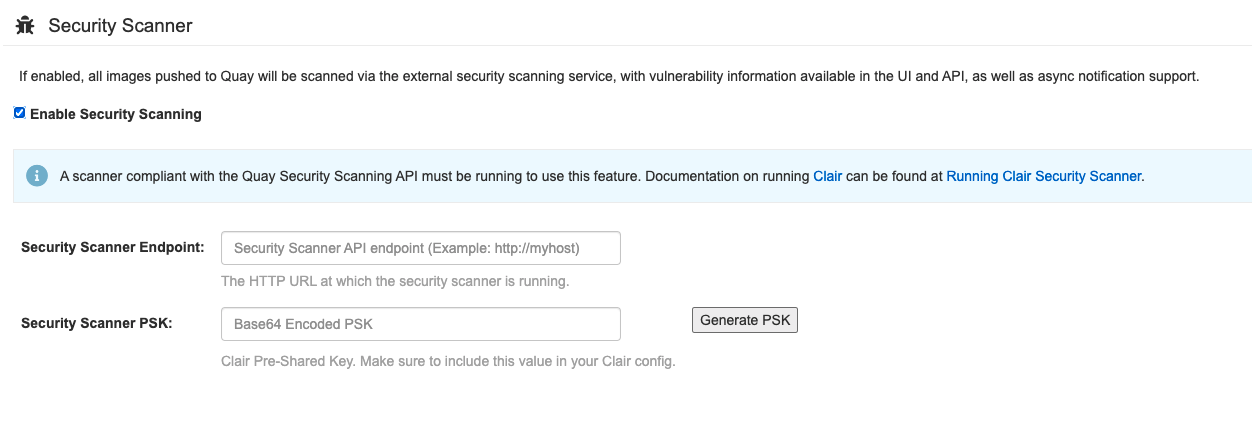Click the description paragraph about images pushed to Quay
Image resolution: width=1252 pixels, height=421 pixels.
tap(300, 76)
